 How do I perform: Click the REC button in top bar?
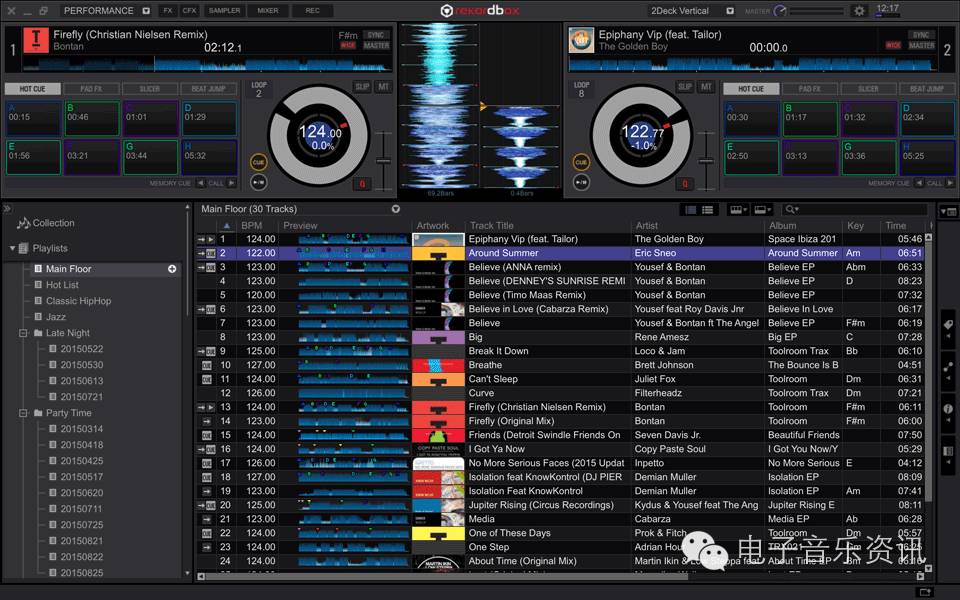point(312,11)
